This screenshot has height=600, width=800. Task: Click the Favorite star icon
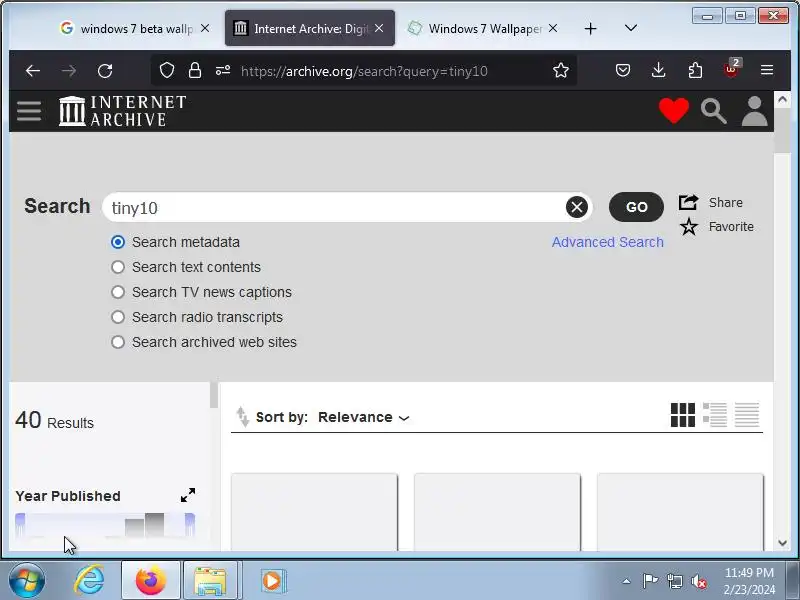click(689, 227)
